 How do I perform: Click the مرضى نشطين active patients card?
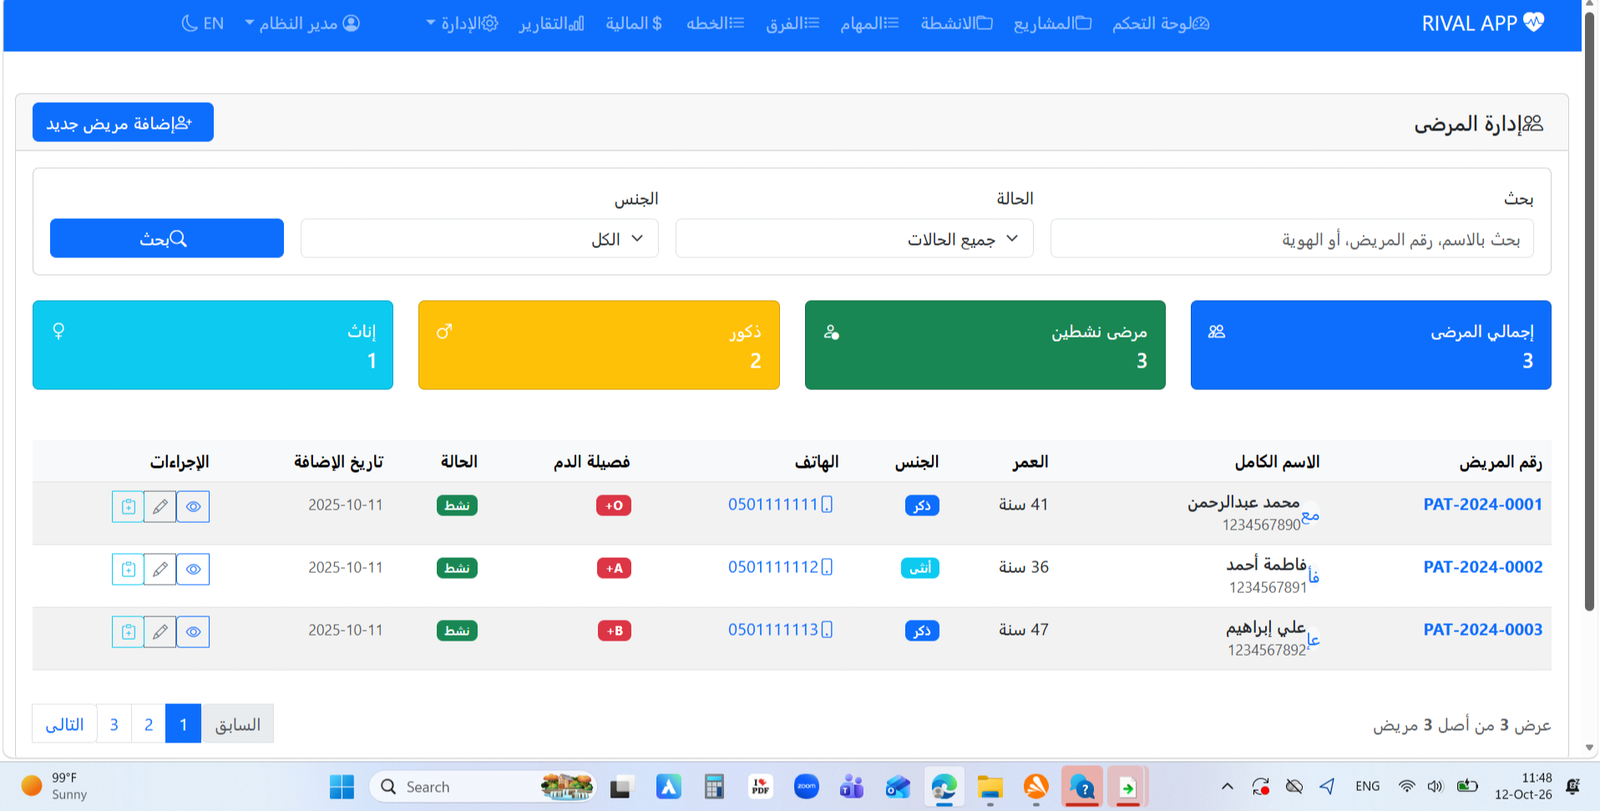pos(985,345)
